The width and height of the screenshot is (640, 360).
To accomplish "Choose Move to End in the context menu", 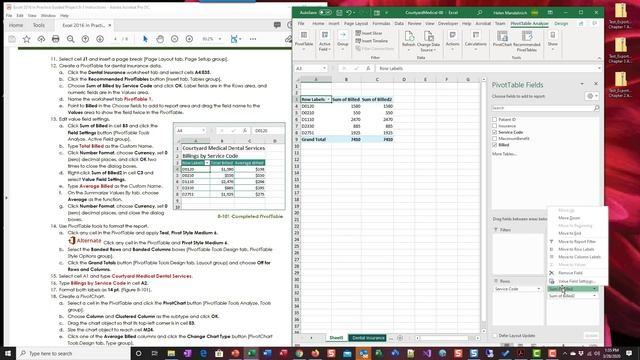I will pyautogui.click(x=569, y=233).
